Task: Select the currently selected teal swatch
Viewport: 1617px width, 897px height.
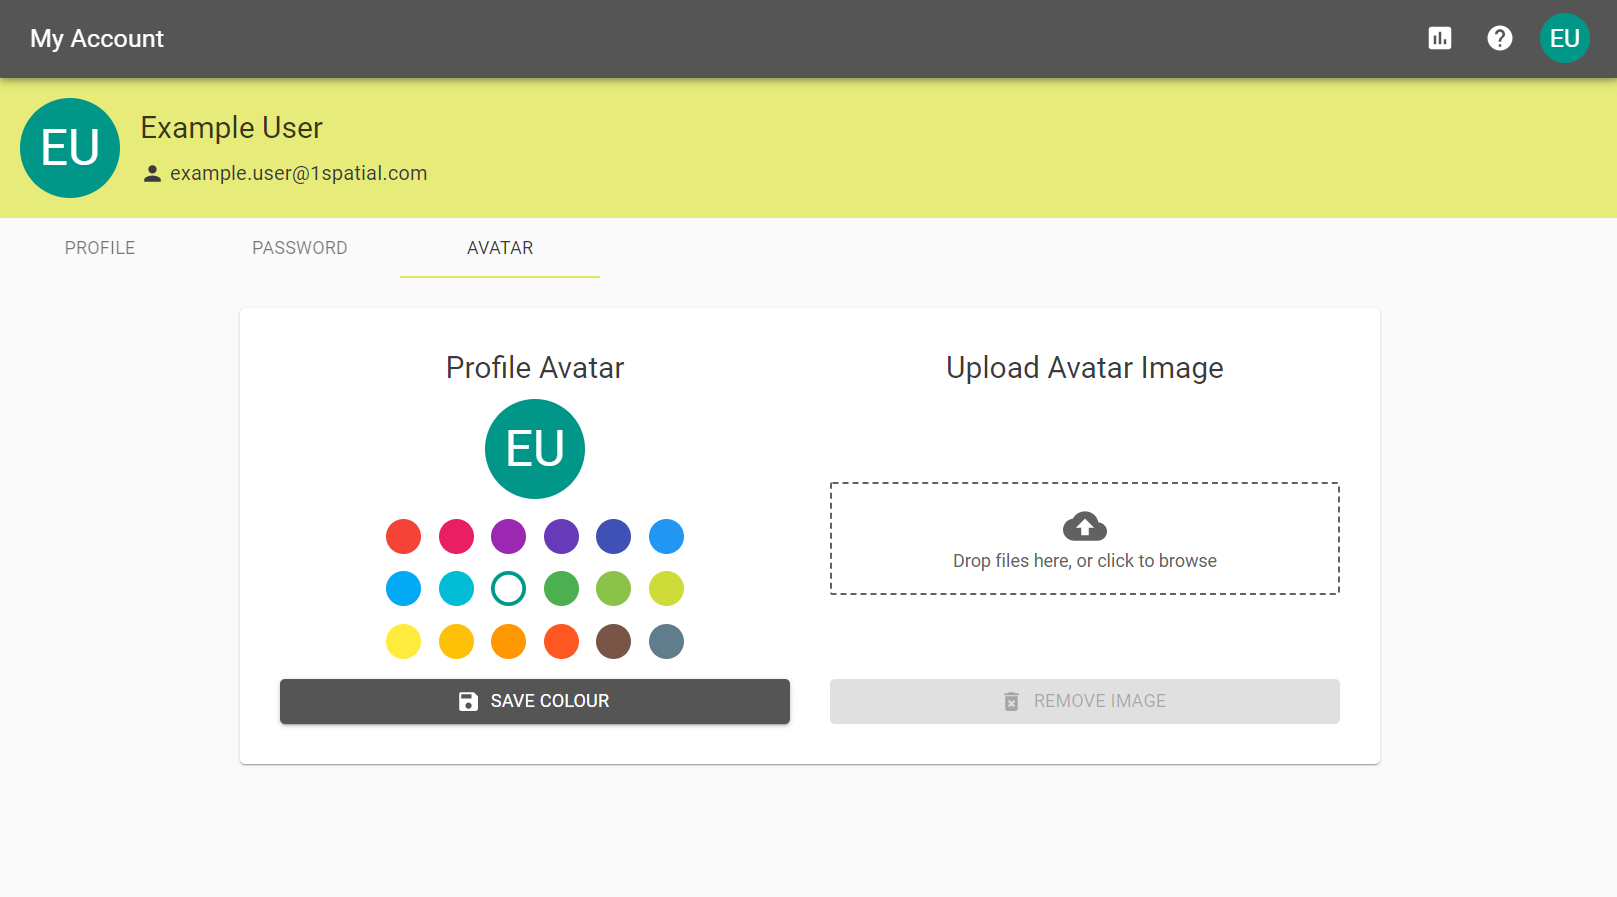Action: pos(509,589)
